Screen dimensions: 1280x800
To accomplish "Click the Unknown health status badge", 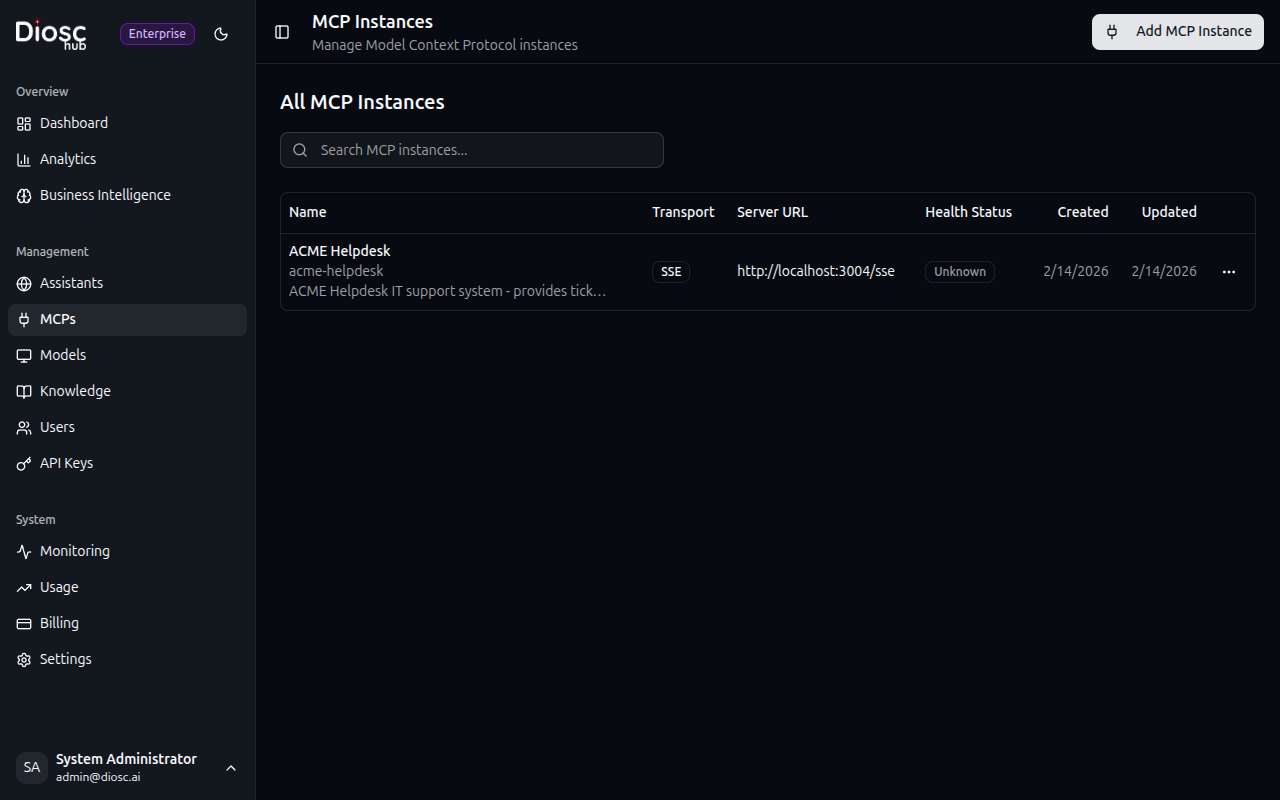I will 959,271.
